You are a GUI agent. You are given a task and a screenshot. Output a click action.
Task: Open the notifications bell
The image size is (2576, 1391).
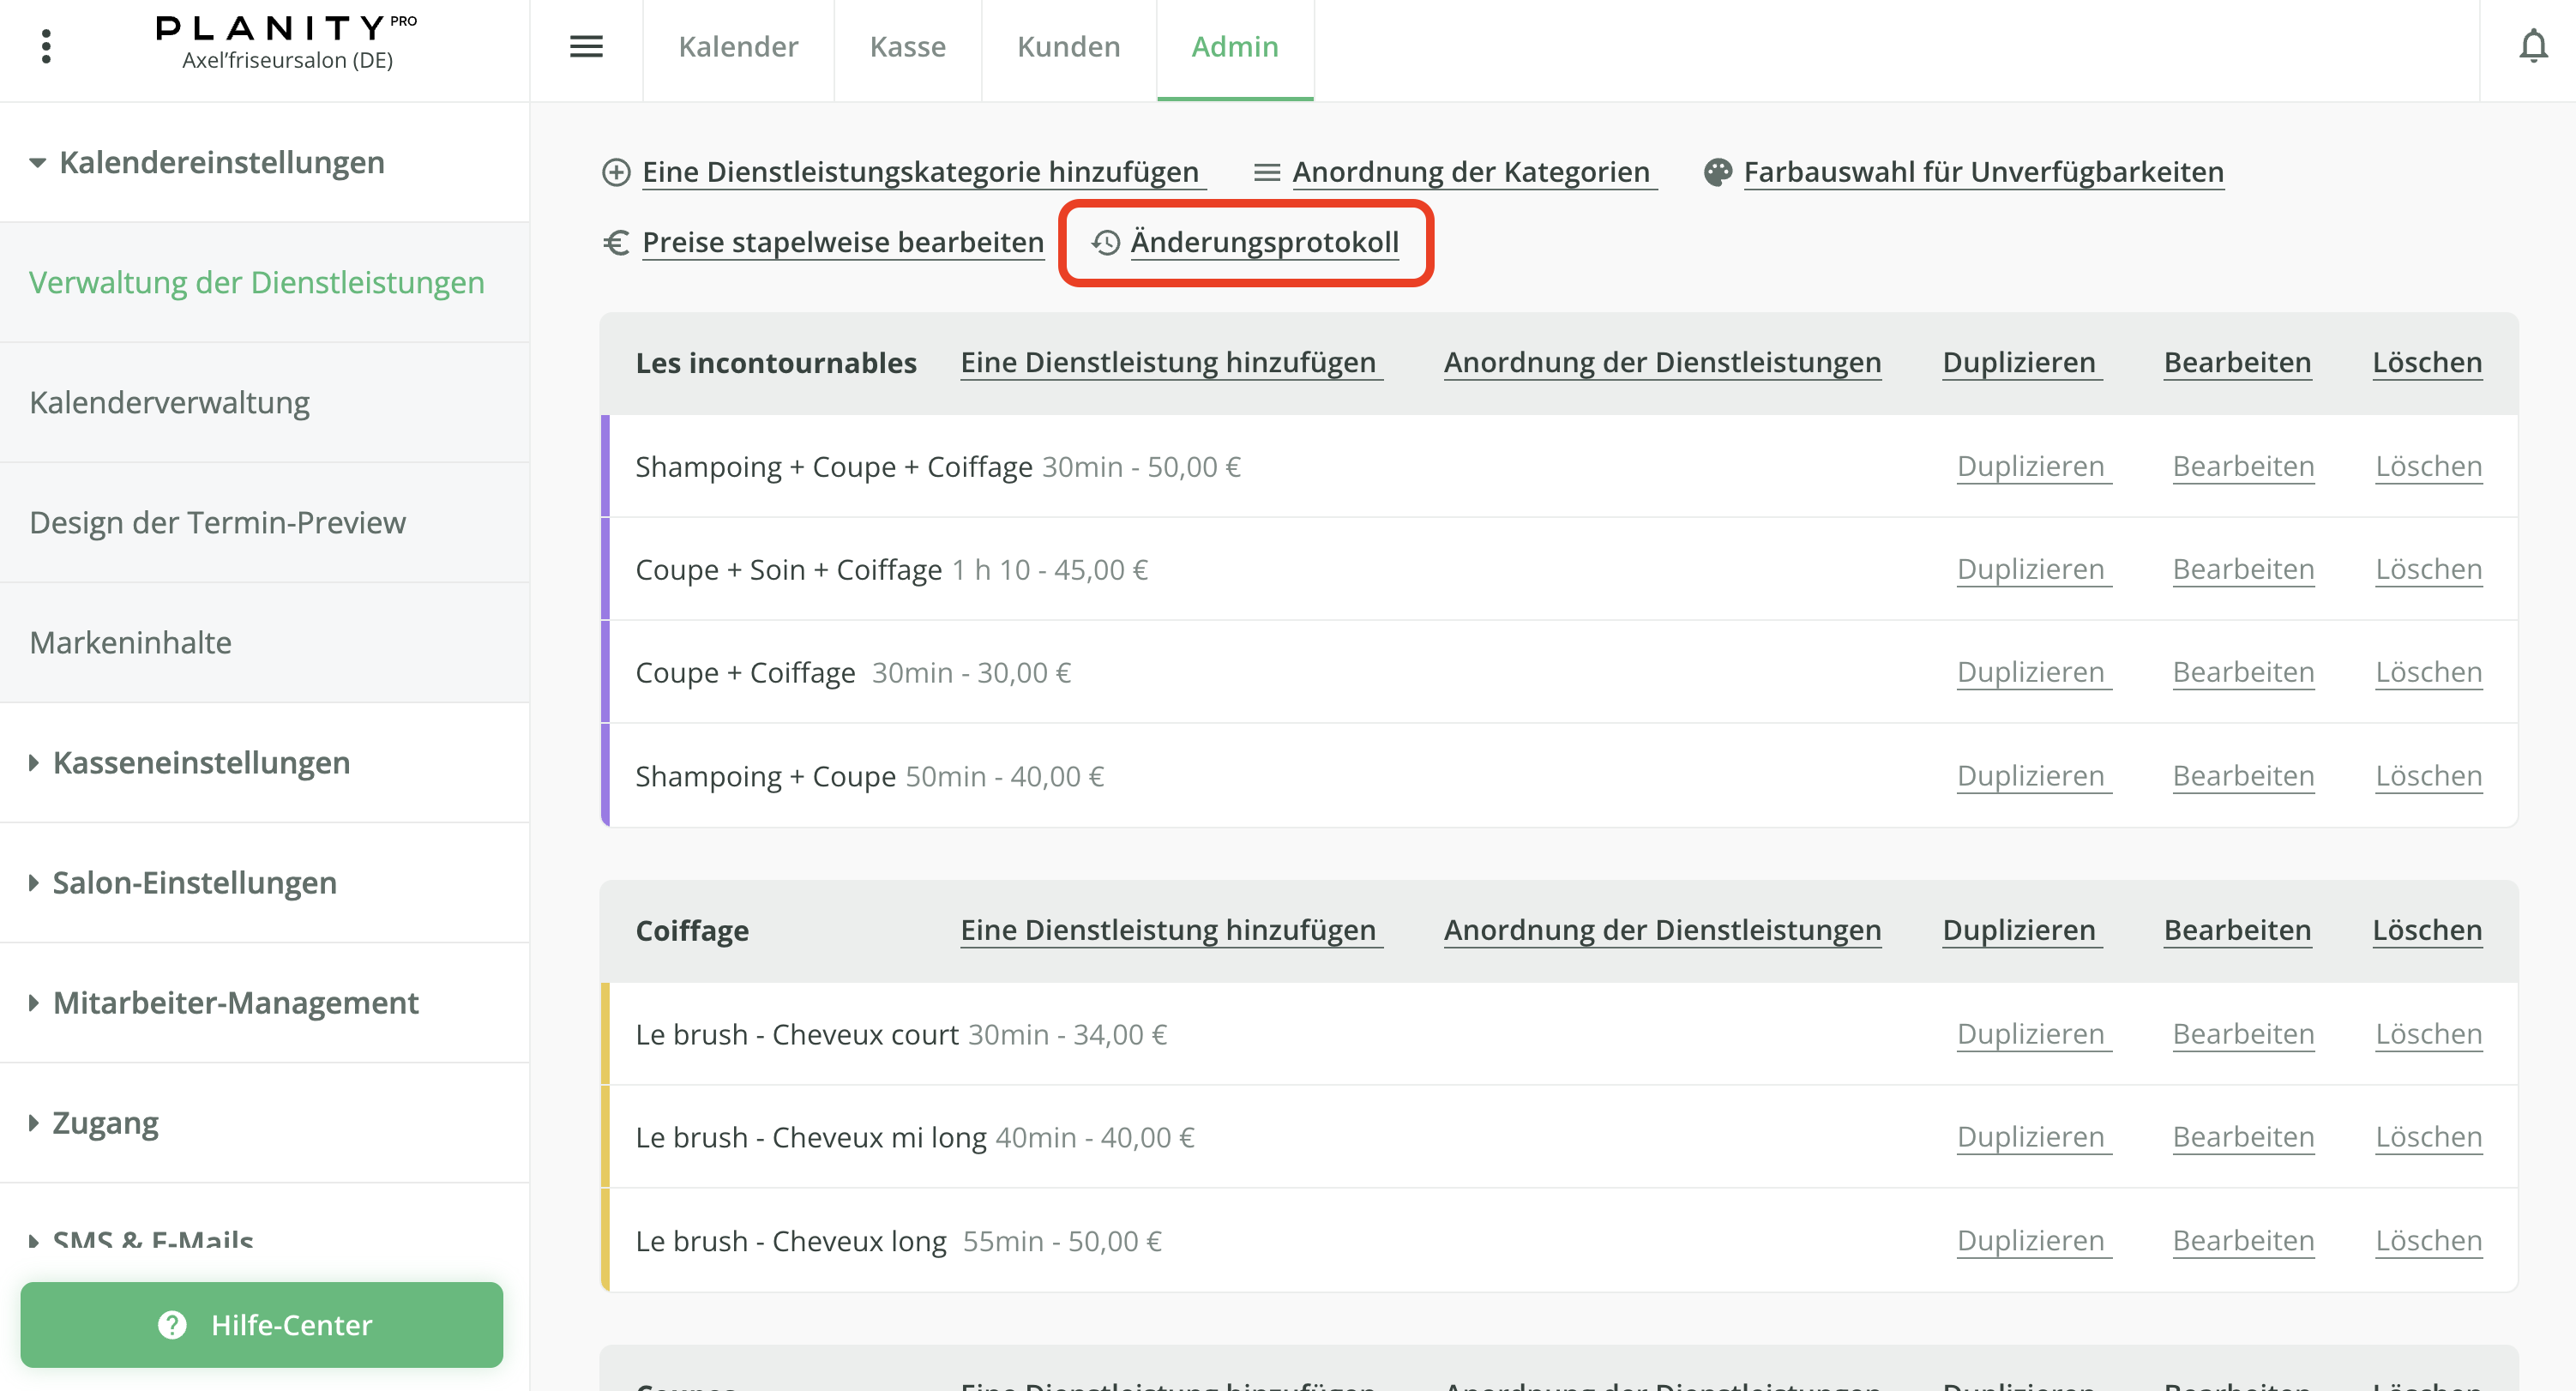2532,46
